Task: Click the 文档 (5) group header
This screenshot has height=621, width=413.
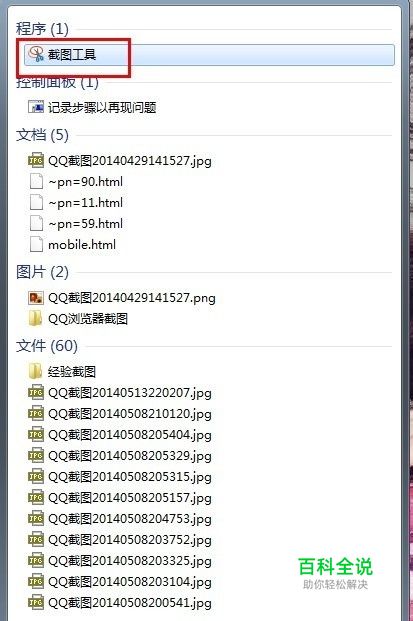Action: pos(42,135)
